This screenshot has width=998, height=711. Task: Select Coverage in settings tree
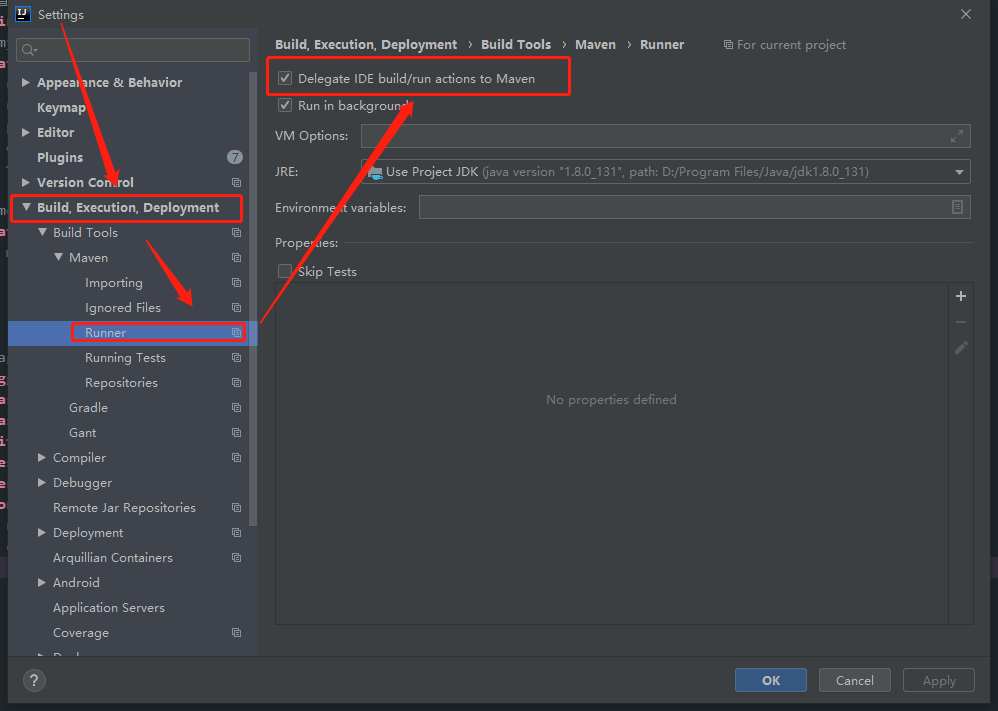click(81, 633)
